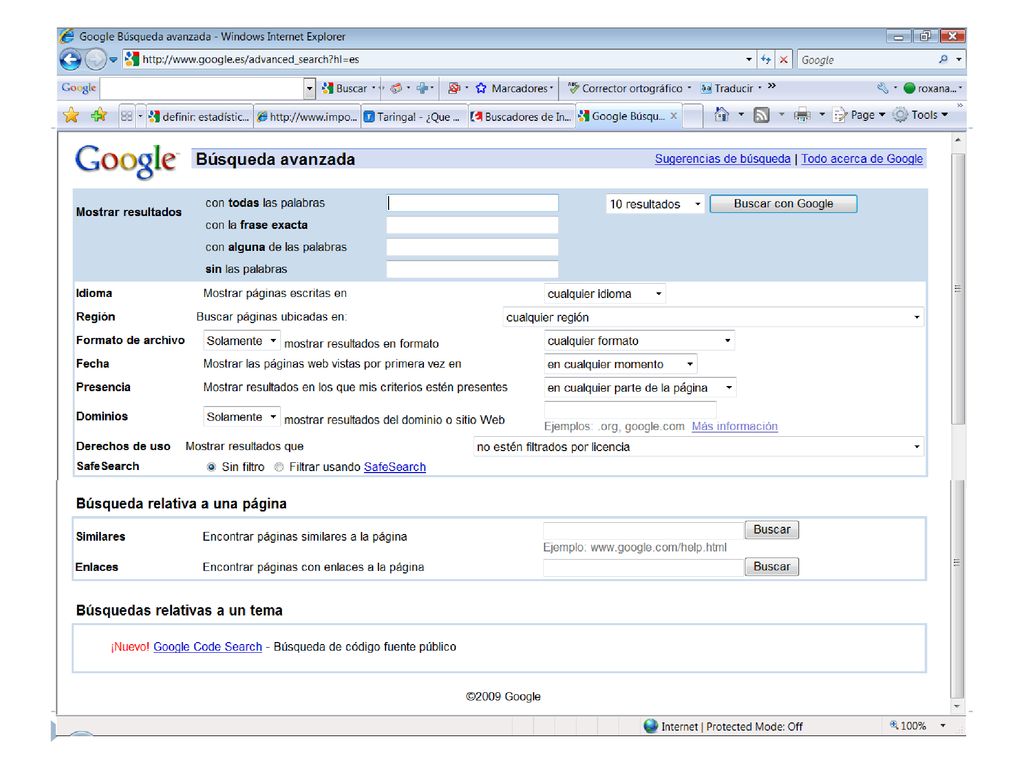Open Quick Tabs grid icon
Image resolution: width=1024 pixels, height=768 pixels.
point(127,116)
